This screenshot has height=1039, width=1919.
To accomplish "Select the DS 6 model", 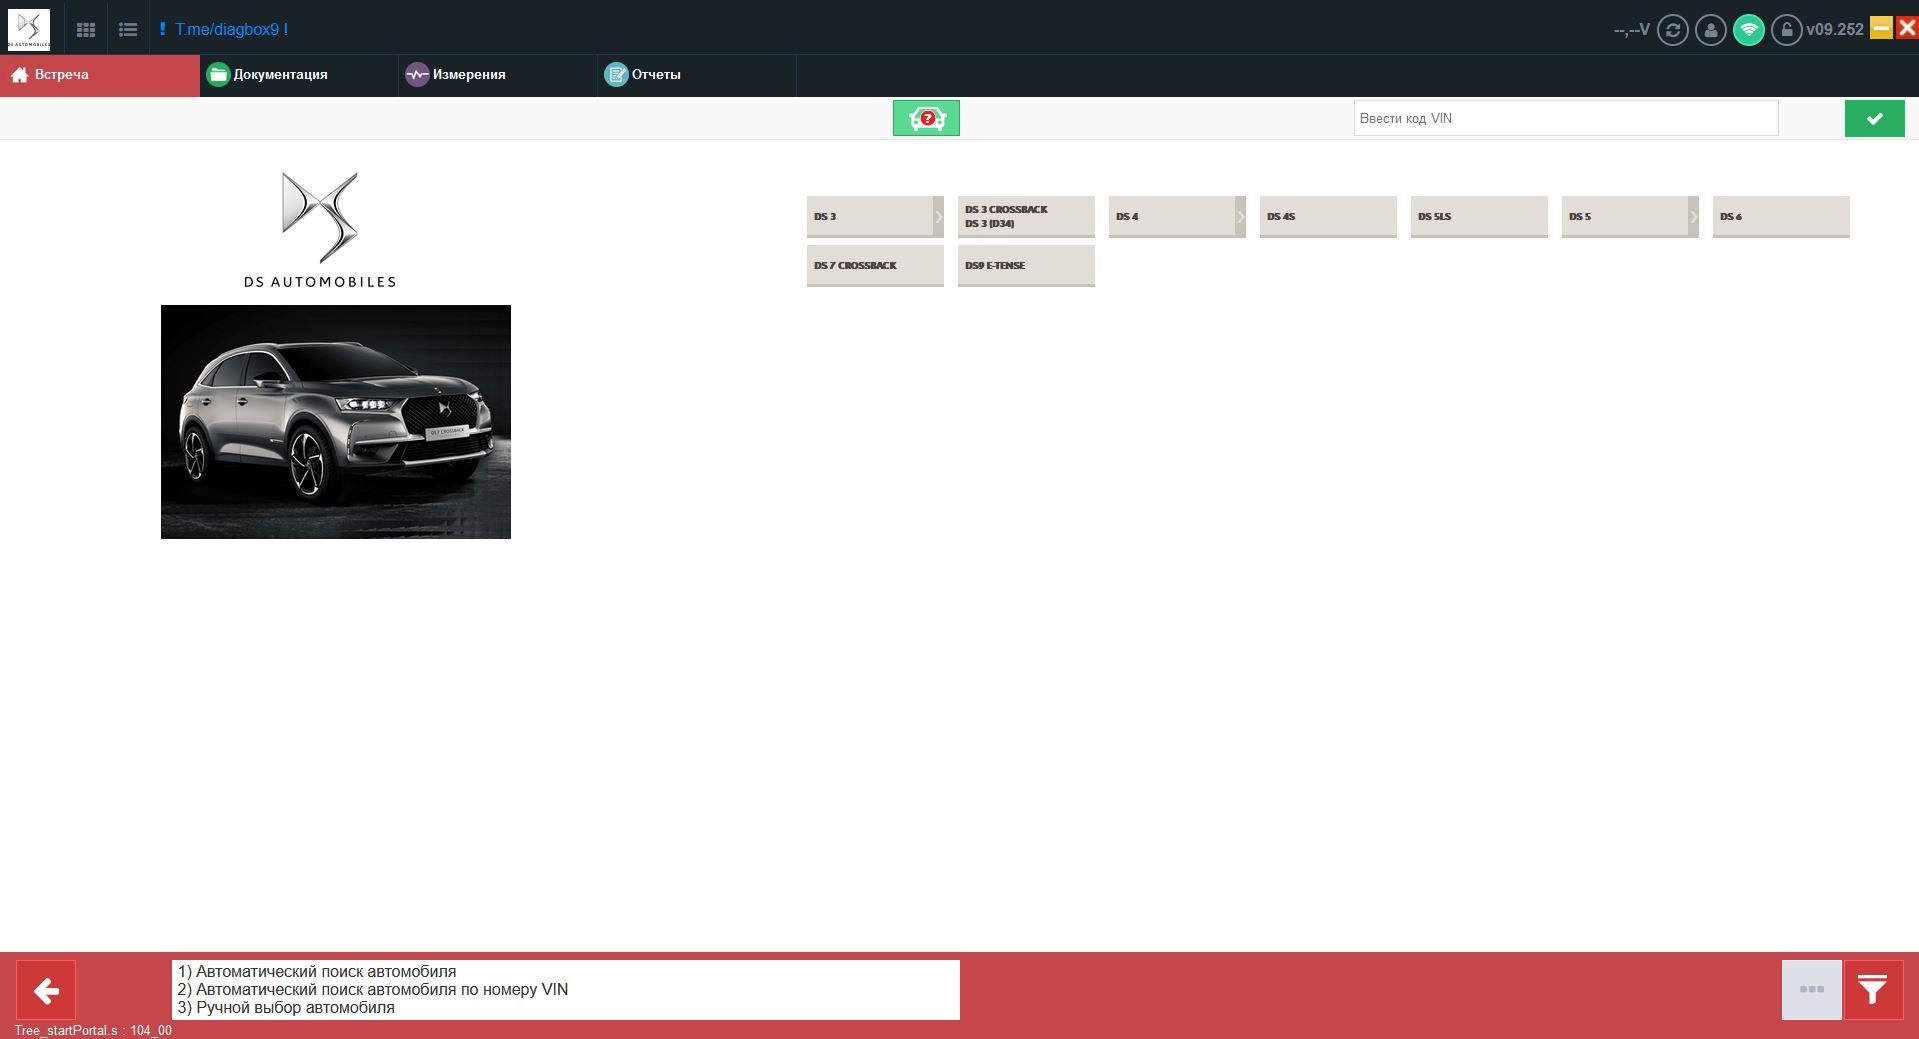I will (1781, 216).
